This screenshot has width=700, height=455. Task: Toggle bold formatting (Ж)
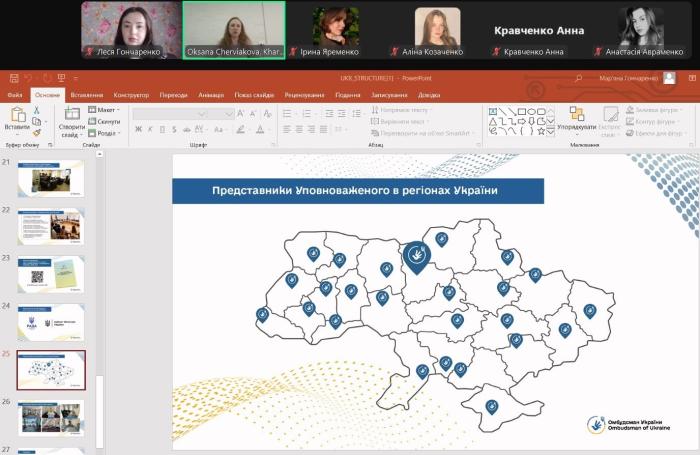pos(139,129)
